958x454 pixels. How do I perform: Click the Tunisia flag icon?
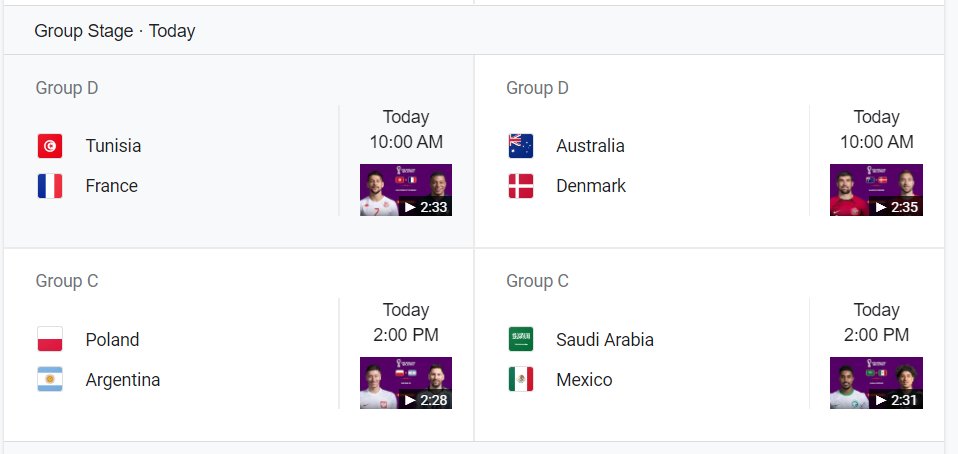point(49,146)
